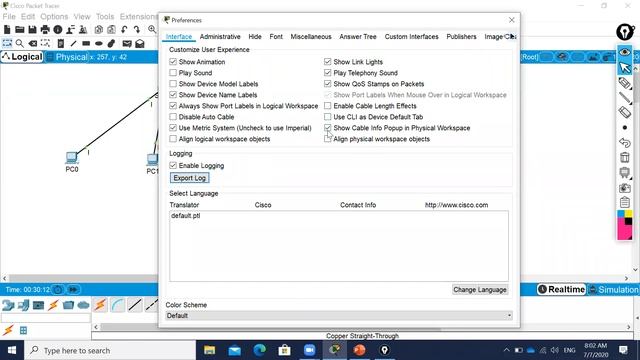Click the Redo arrow in main toolbar

coord(137,29)
